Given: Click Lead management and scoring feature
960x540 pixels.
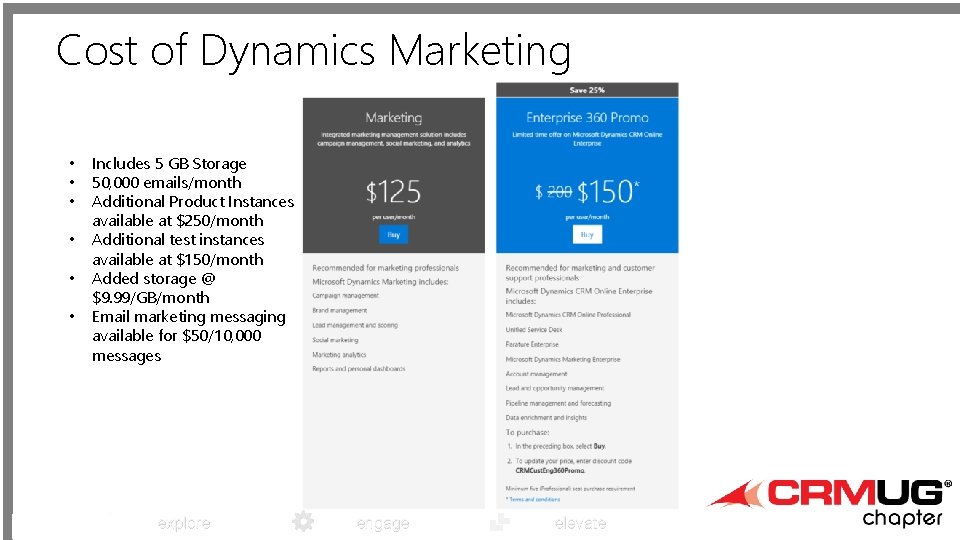Looking at the screenshot, I should (x=355, y=325).
